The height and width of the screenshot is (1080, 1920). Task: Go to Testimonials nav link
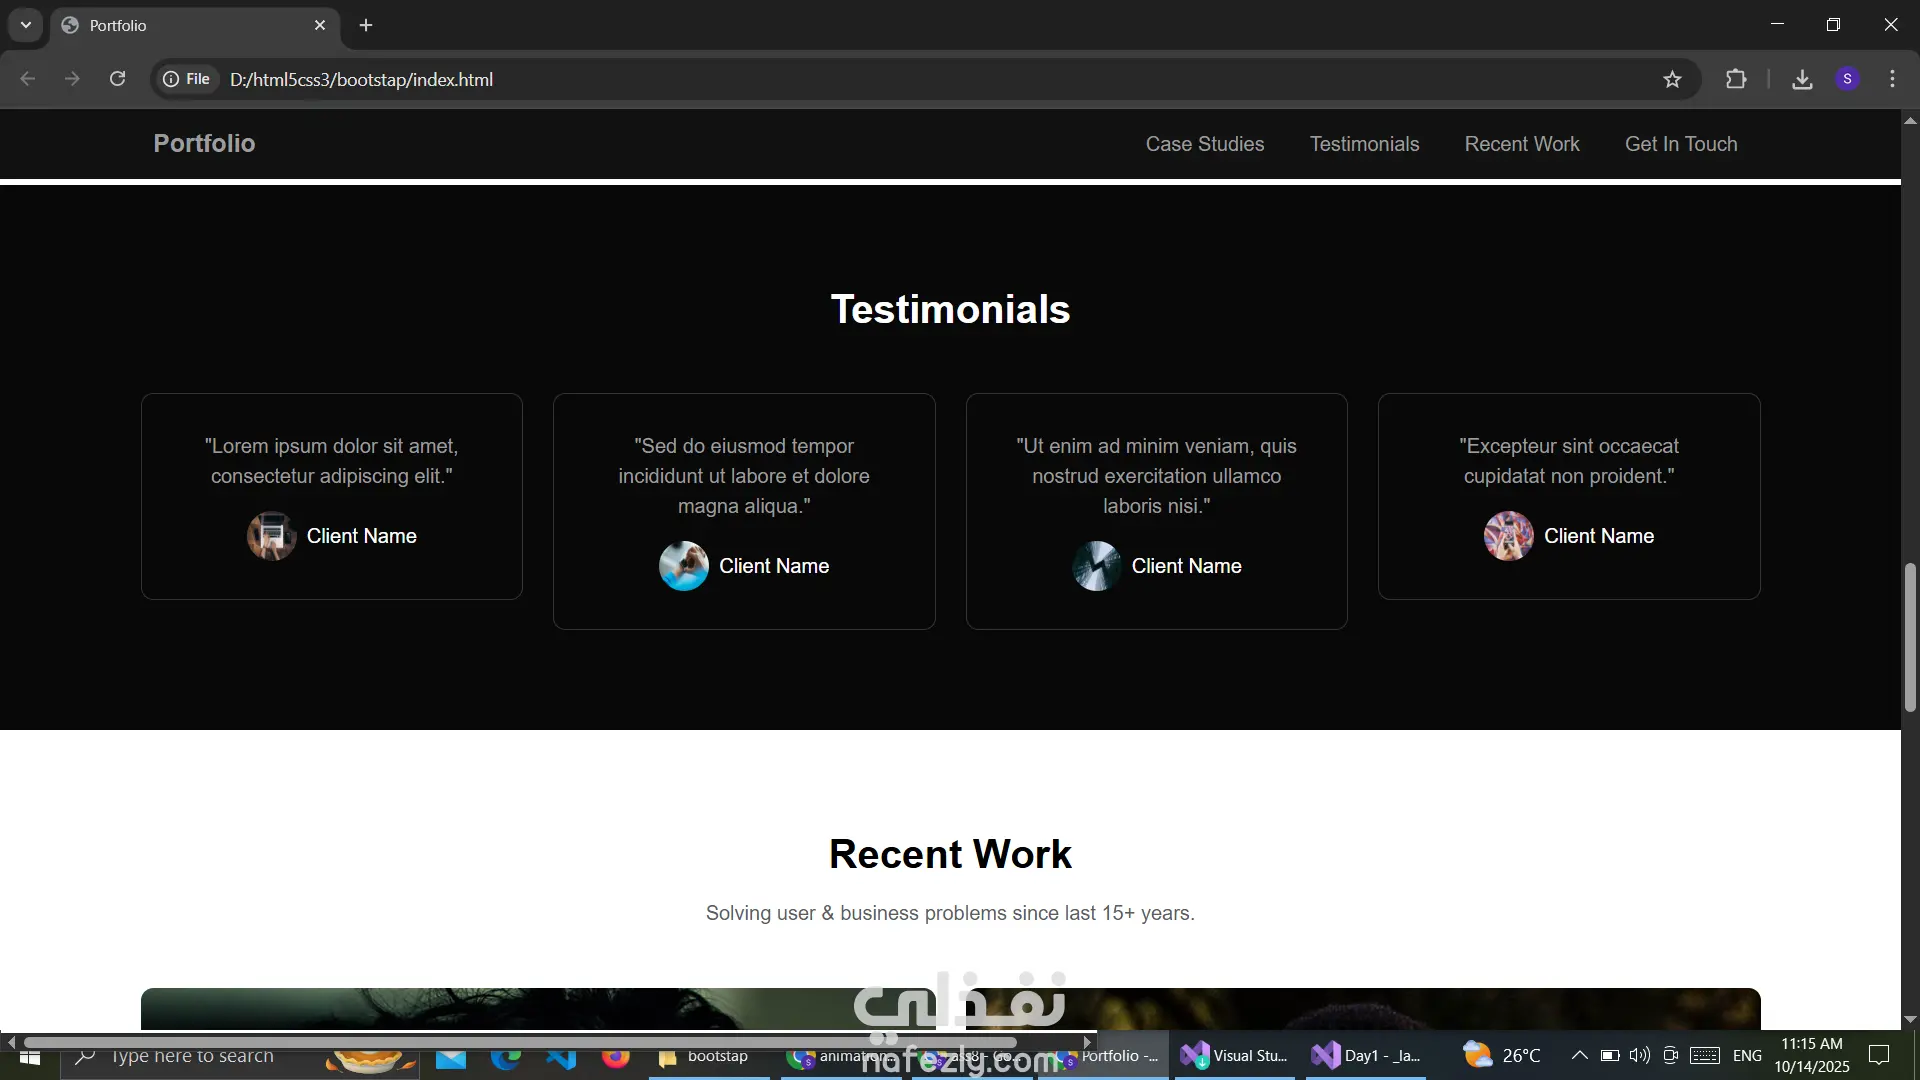[1364, 144]
